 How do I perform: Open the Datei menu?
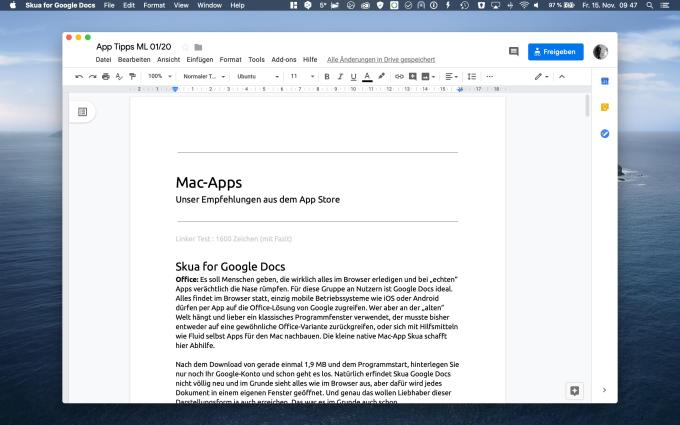[x=103, y=60]
